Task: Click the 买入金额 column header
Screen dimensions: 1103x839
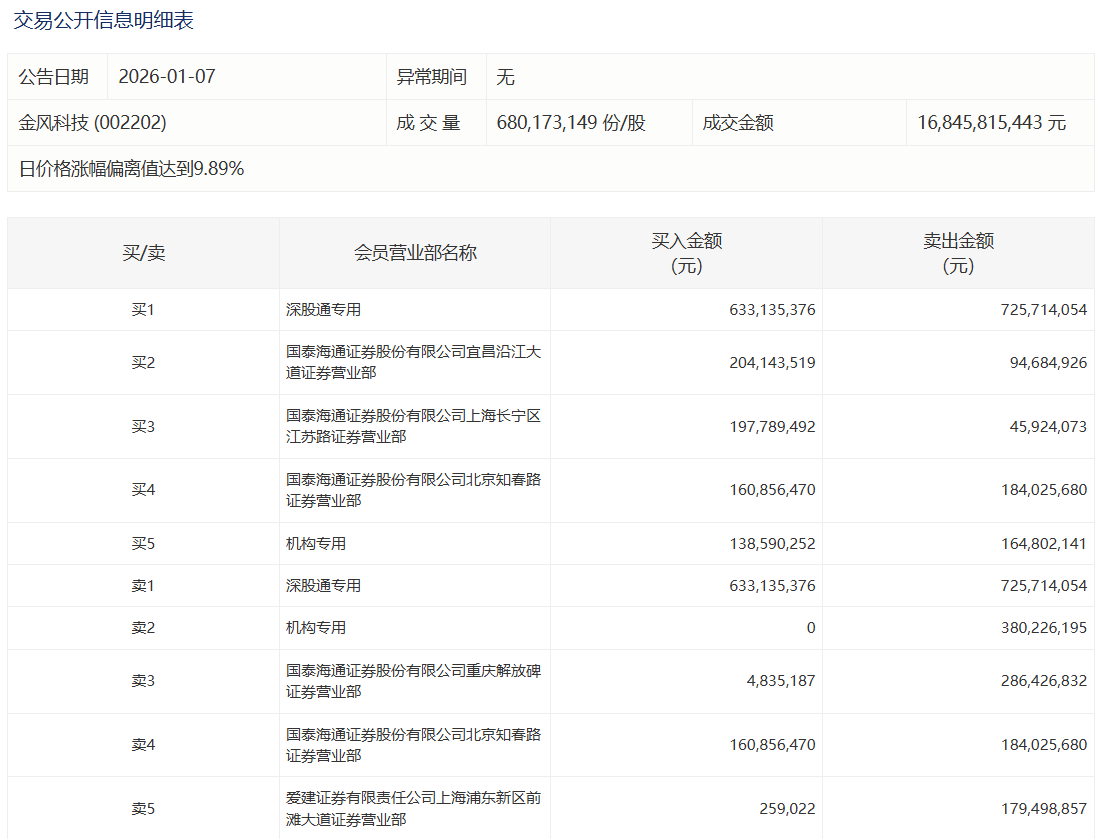Action: click(x=686, y=253)
